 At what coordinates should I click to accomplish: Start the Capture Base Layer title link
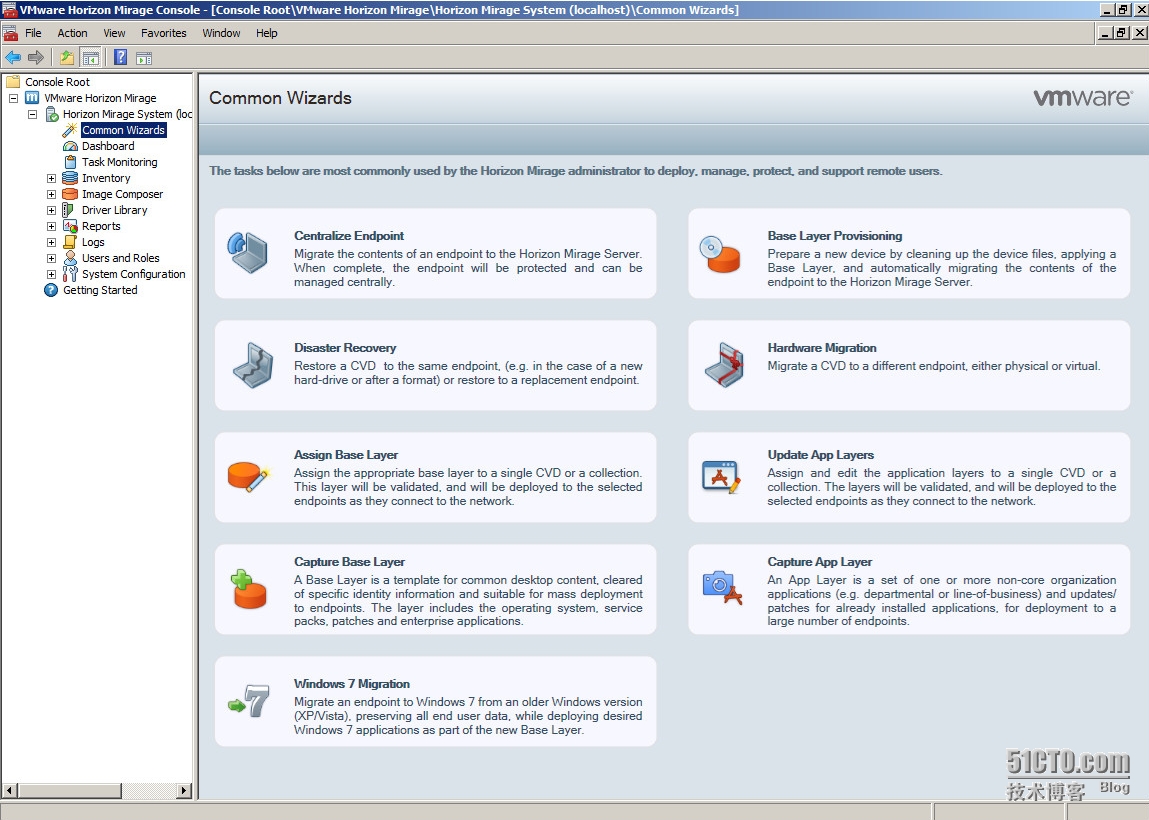[x=350, y=562]
